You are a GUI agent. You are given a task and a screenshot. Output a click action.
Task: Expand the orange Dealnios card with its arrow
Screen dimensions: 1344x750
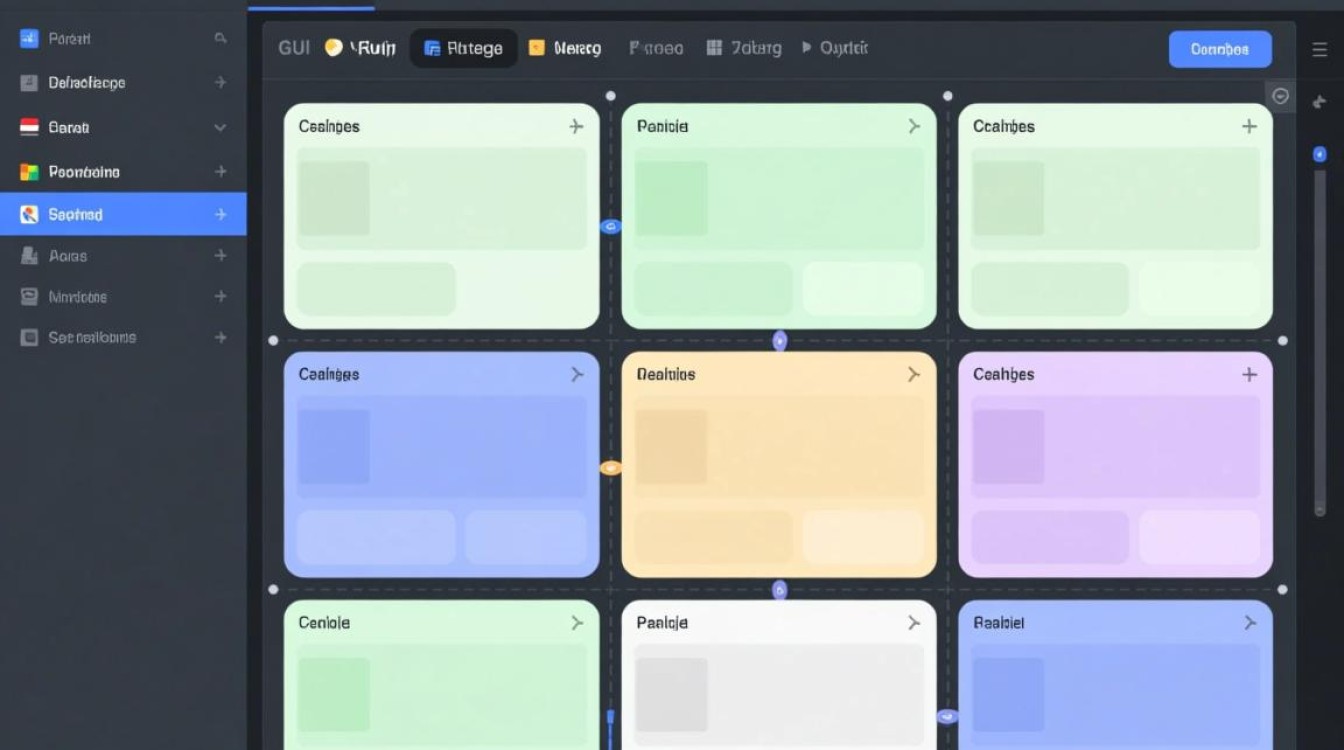tap(913, 374)
